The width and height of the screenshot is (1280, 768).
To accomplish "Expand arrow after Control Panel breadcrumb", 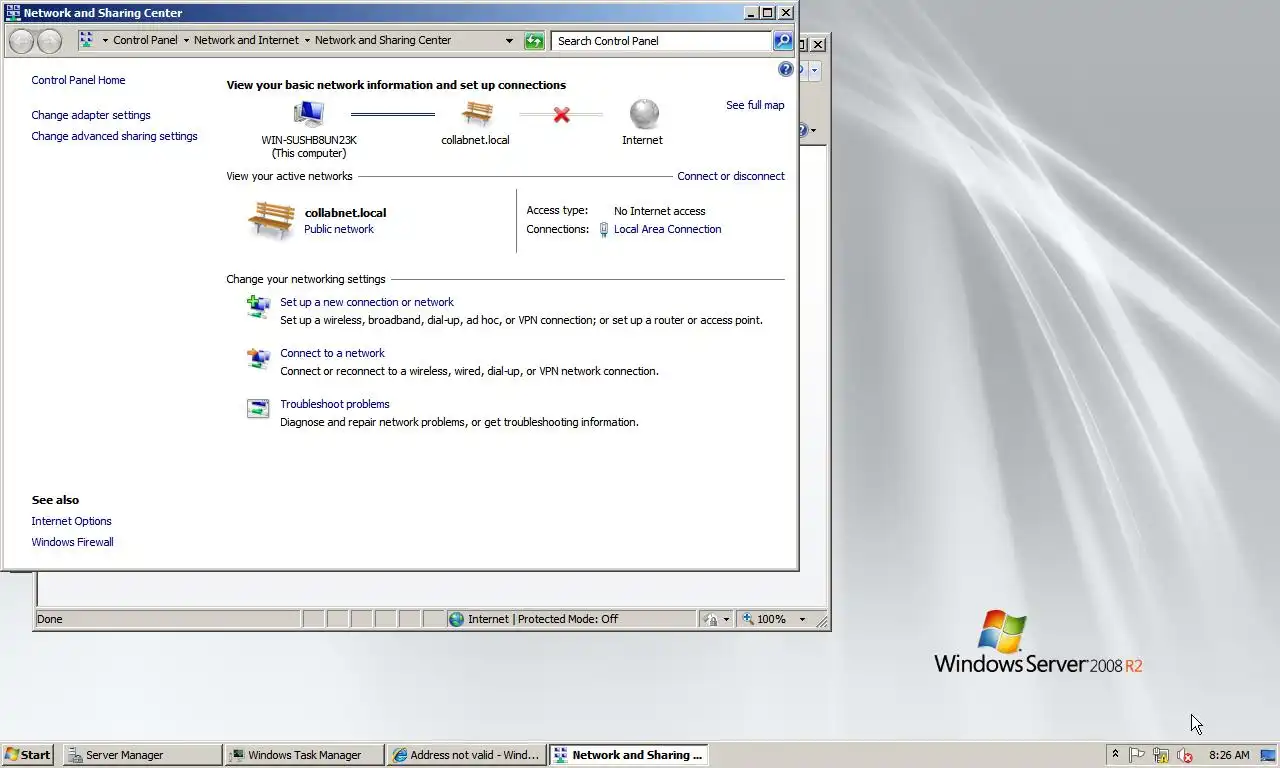I will (x=186, y=41).
